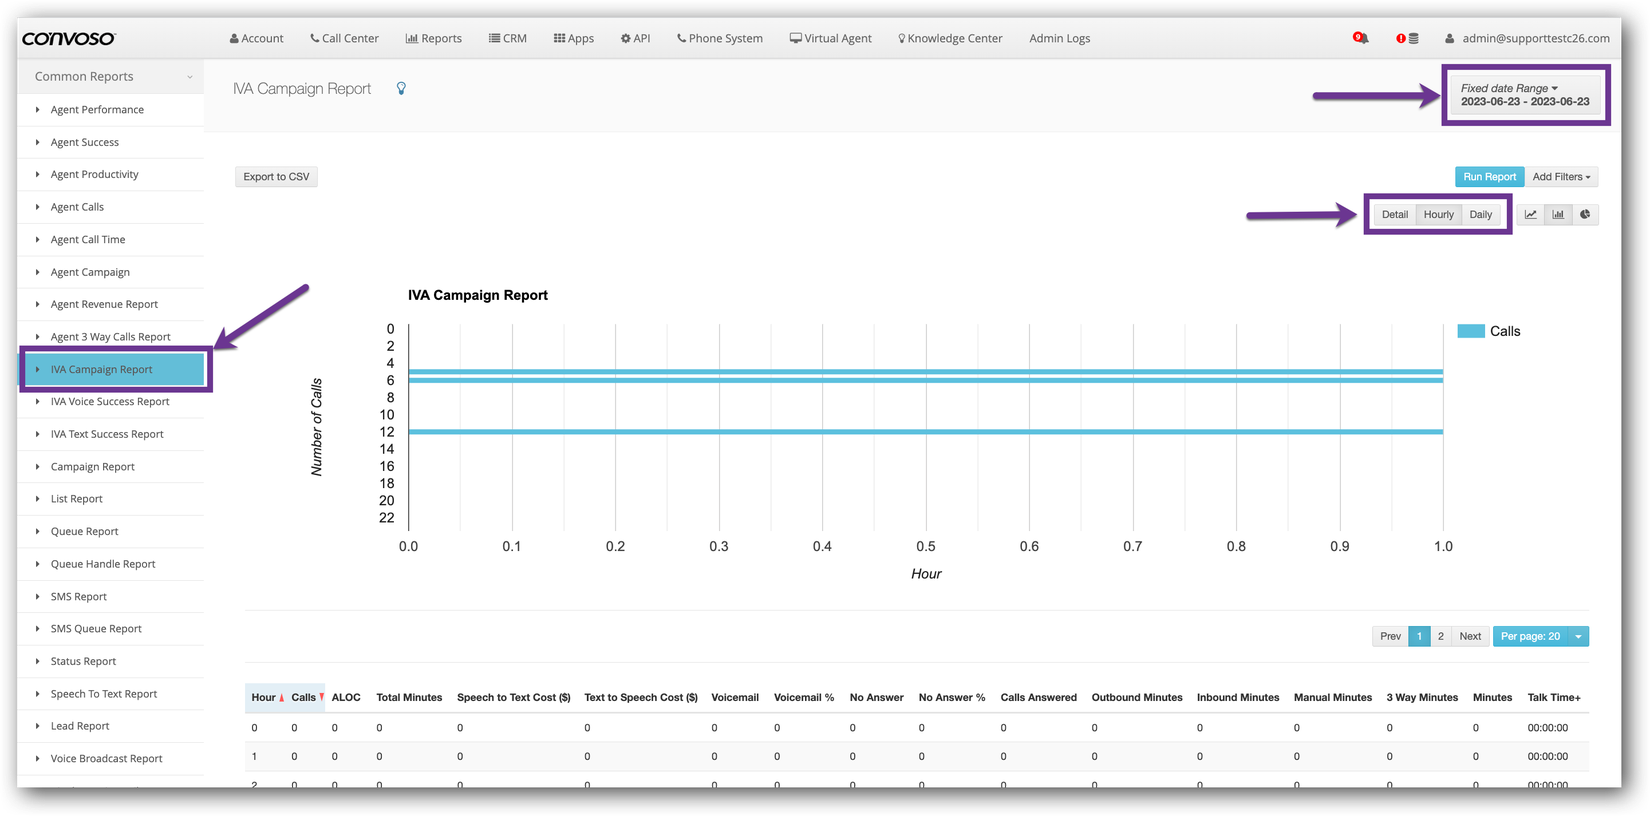This screenshot has width=1650, height=816.
Task: Click the lightbulb hint icon
Action: [x=401, y=89]
